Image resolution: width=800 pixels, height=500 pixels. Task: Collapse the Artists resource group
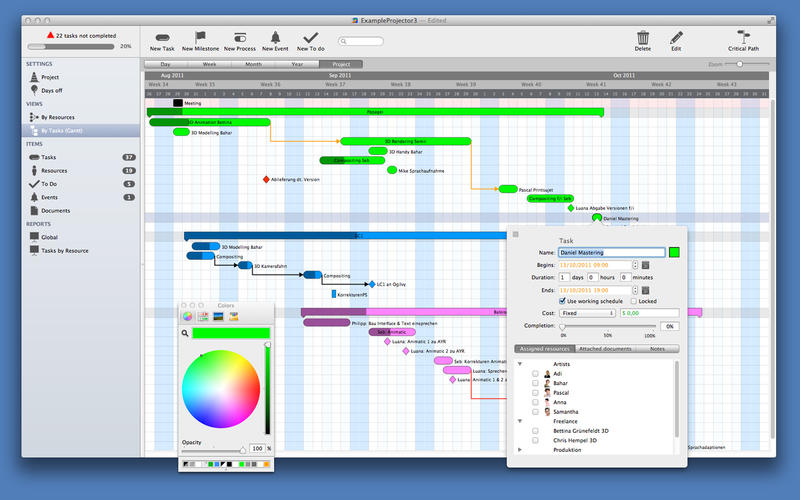(520, 363)
